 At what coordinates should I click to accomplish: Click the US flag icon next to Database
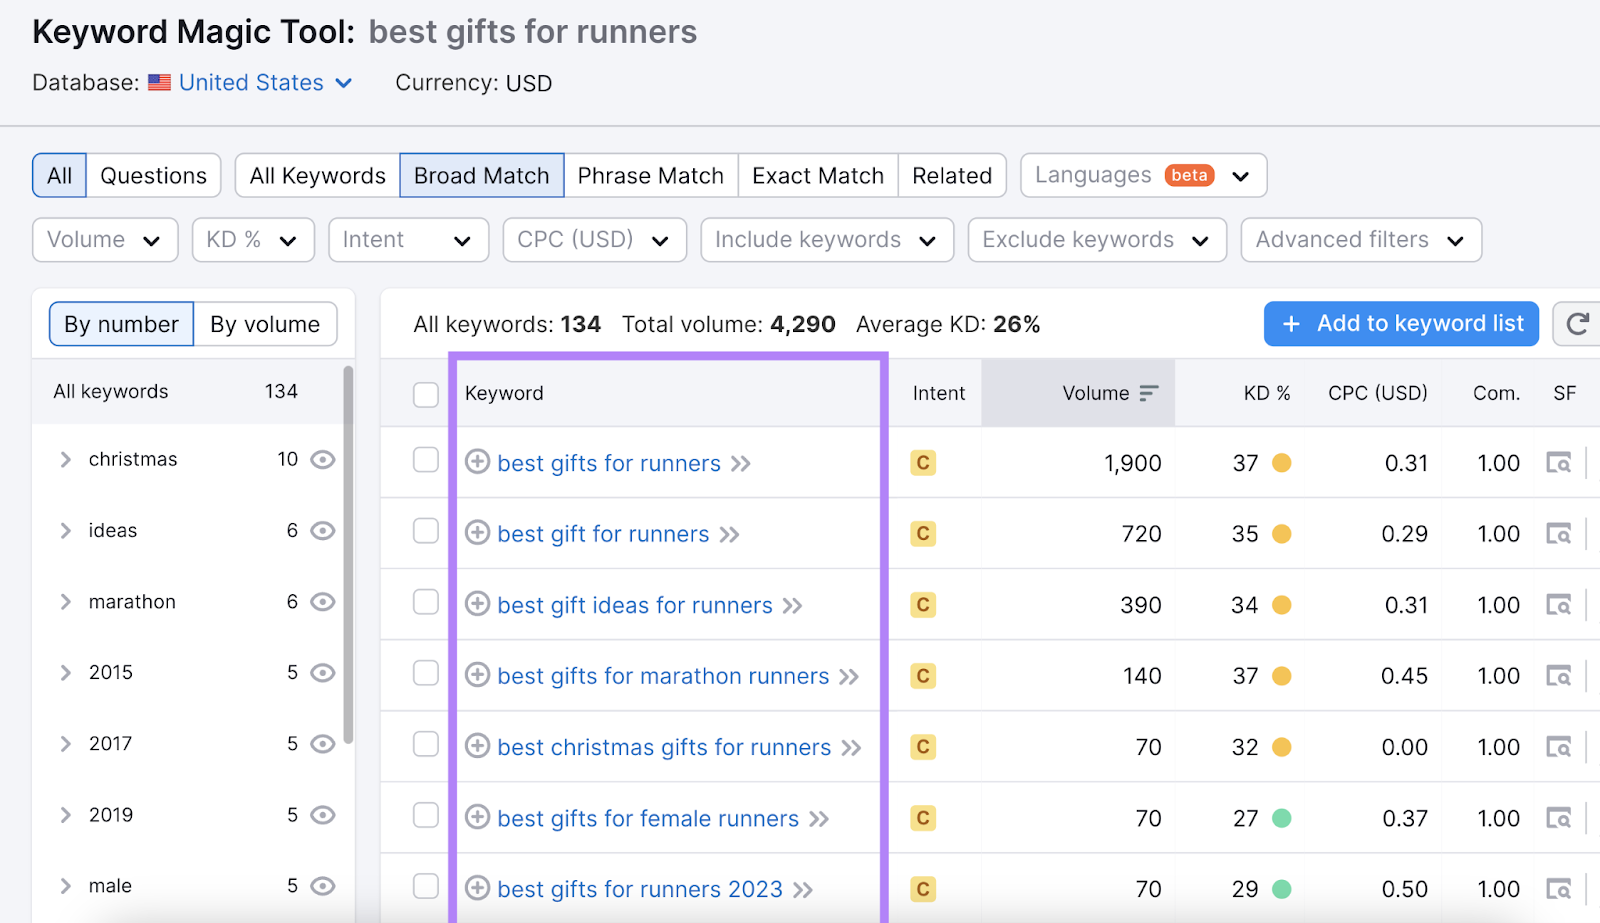(159, 82)
